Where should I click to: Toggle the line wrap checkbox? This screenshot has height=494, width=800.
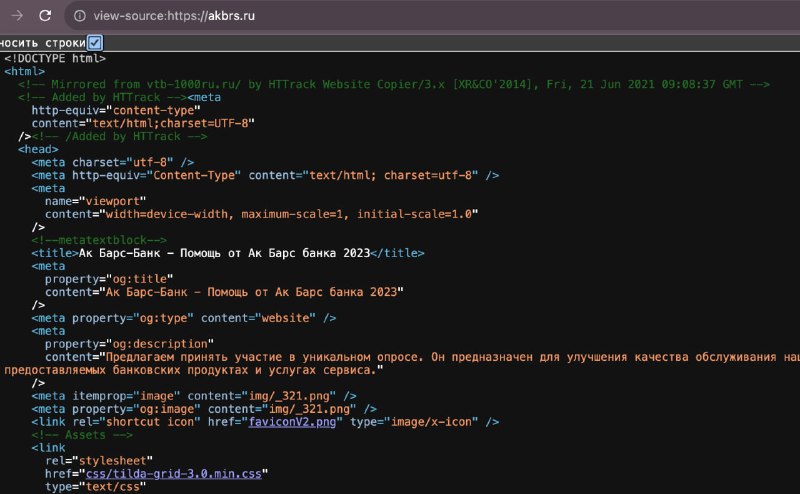coord(95,42)
